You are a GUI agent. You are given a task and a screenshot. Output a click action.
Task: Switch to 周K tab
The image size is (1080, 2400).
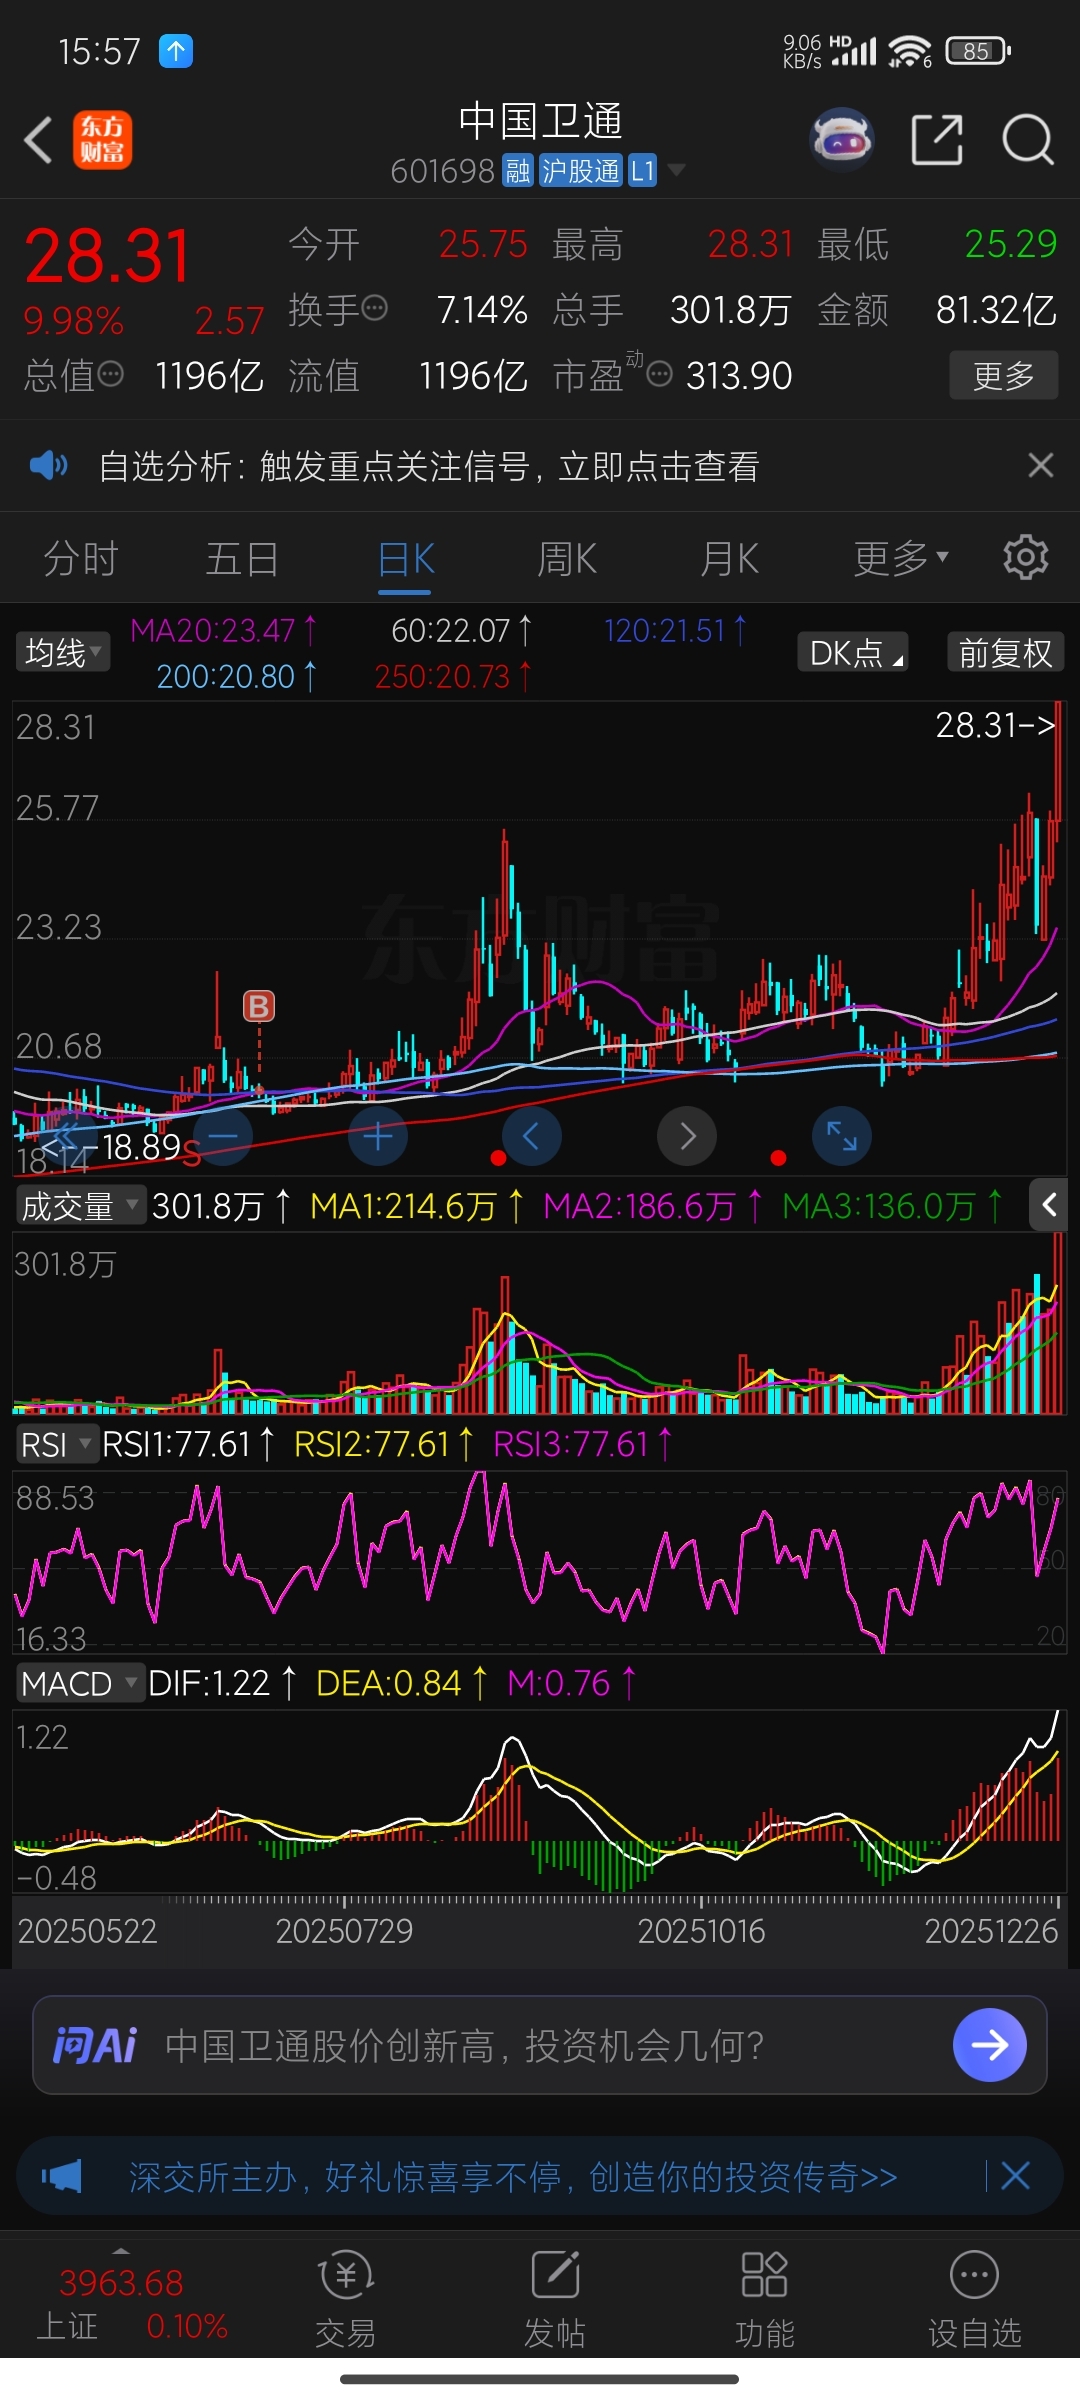[567, 558]
